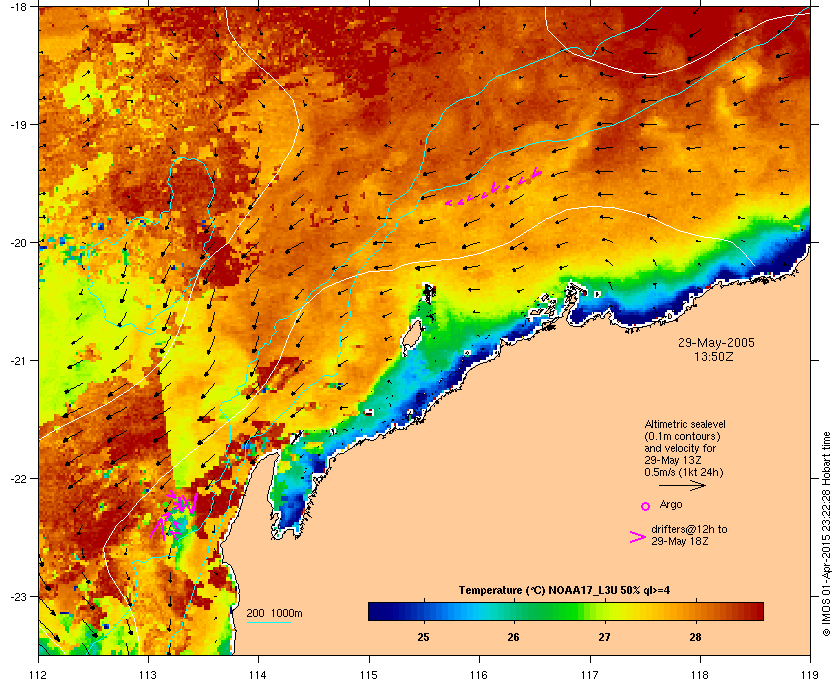Click the colorbar tick label 25

pos(423,637)
